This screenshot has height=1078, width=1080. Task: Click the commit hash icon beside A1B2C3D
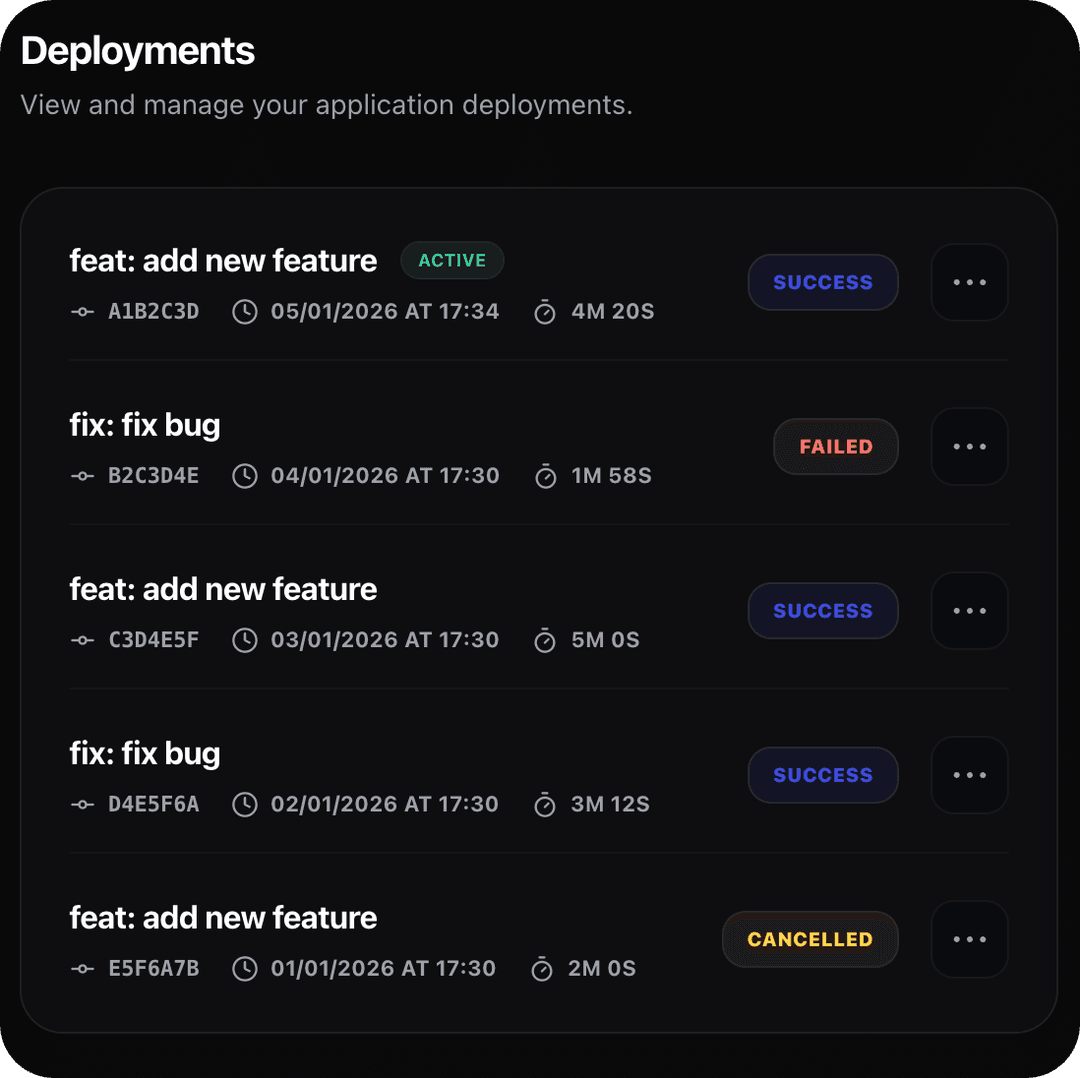82,311
